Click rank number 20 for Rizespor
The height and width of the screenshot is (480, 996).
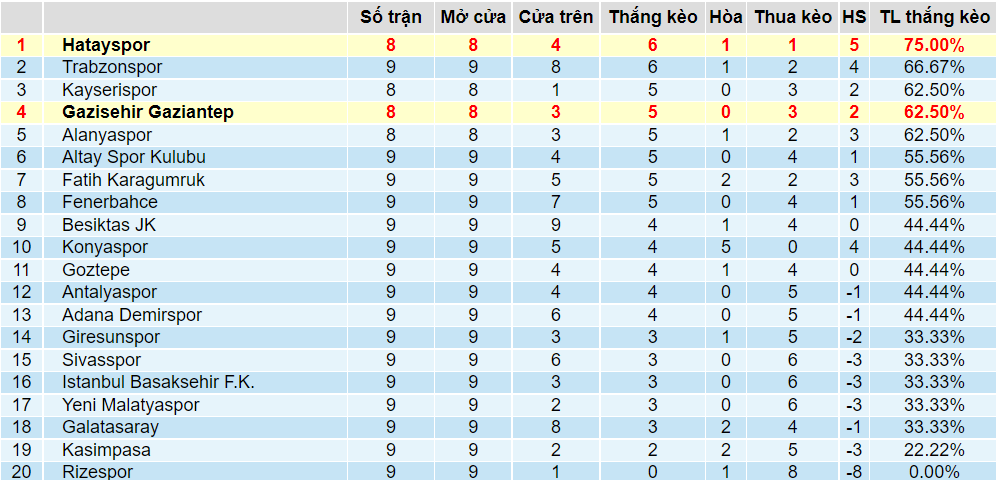click(21, 472)
